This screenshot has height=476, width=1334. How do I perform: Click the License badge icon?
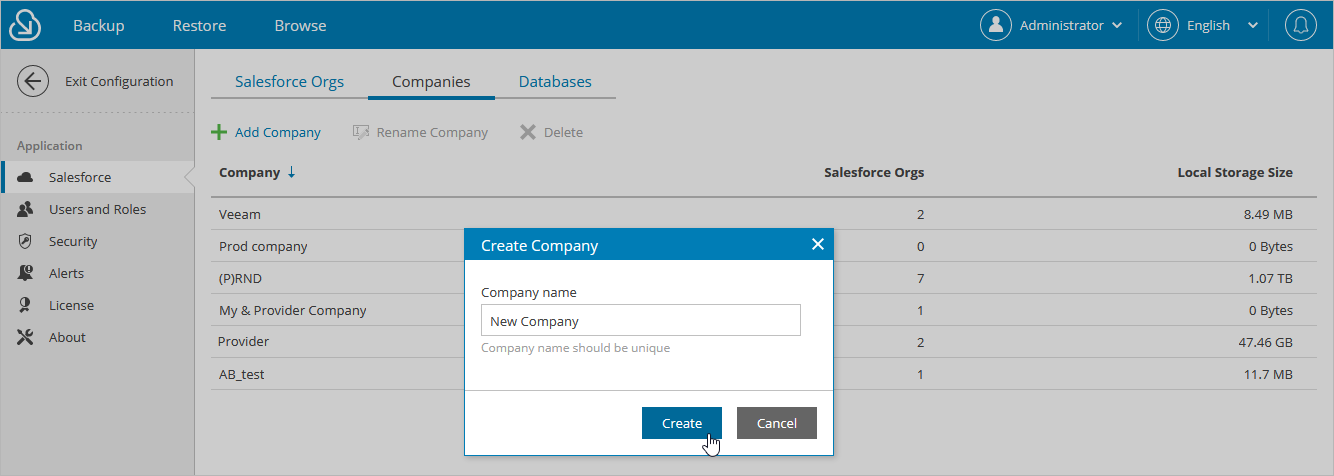26,306
